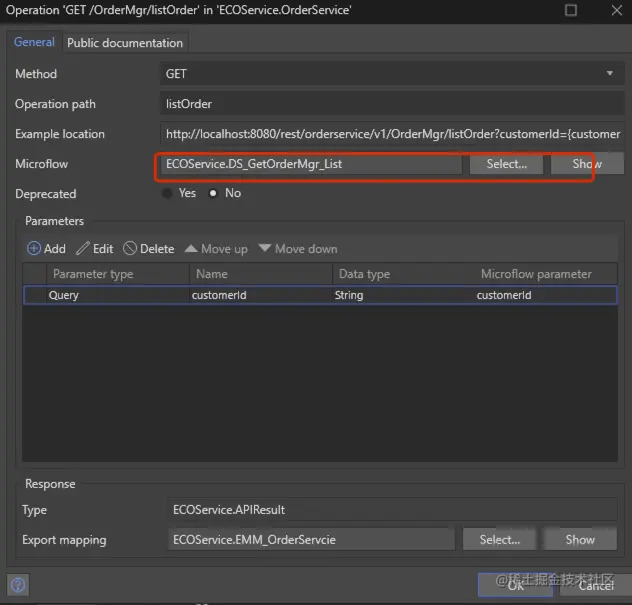Click the Parameter type column header
The image size is (632, 605).
coord(117,274)
